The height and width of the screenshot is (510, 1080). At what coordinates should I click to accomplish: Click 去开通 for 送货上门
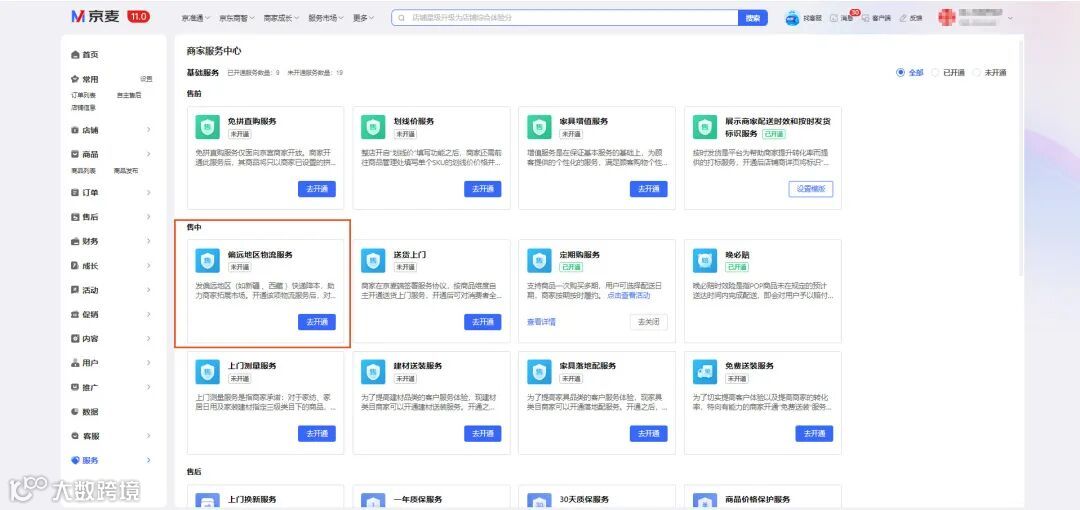[483, 322]
